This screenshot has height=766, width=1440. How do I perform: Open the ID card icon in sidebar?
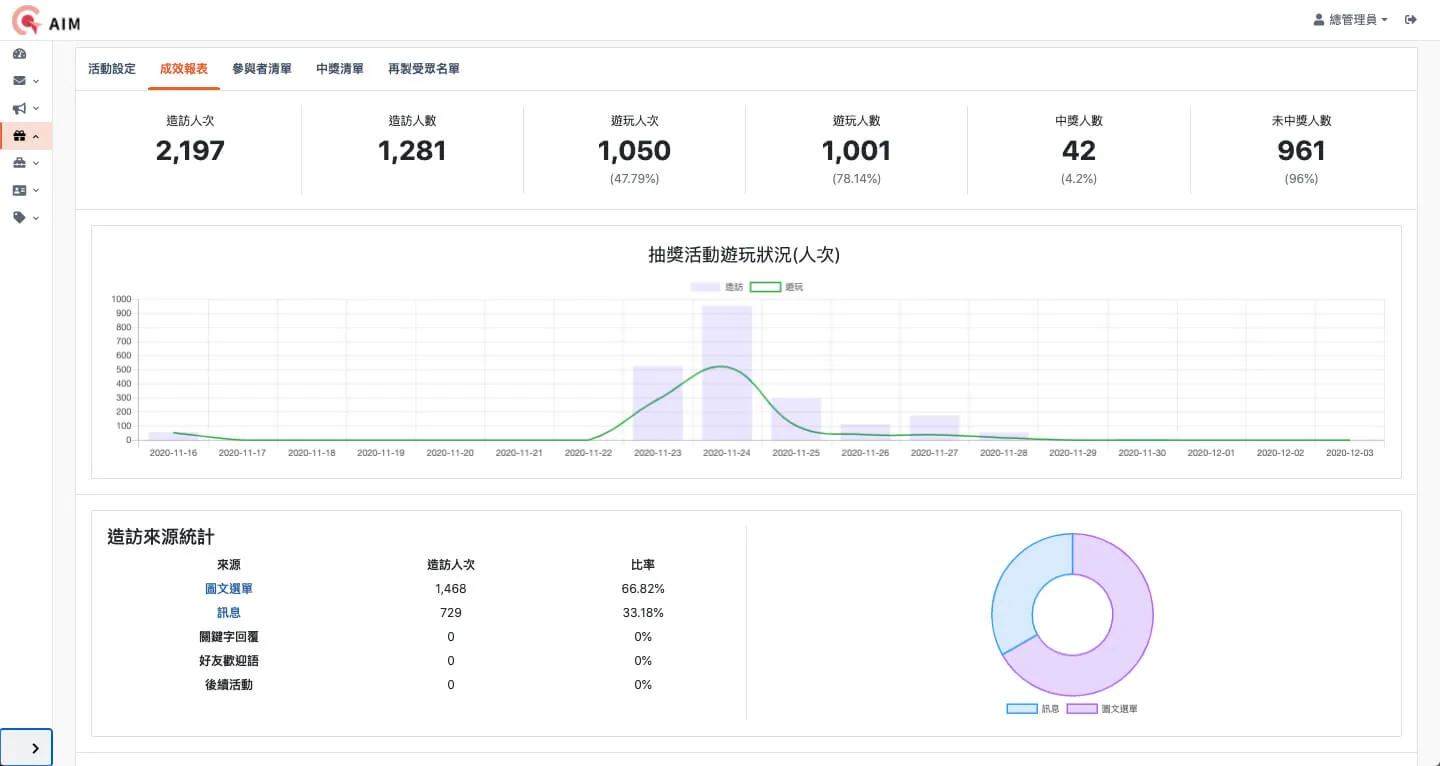pyautogui.click(x=19, y=189)
